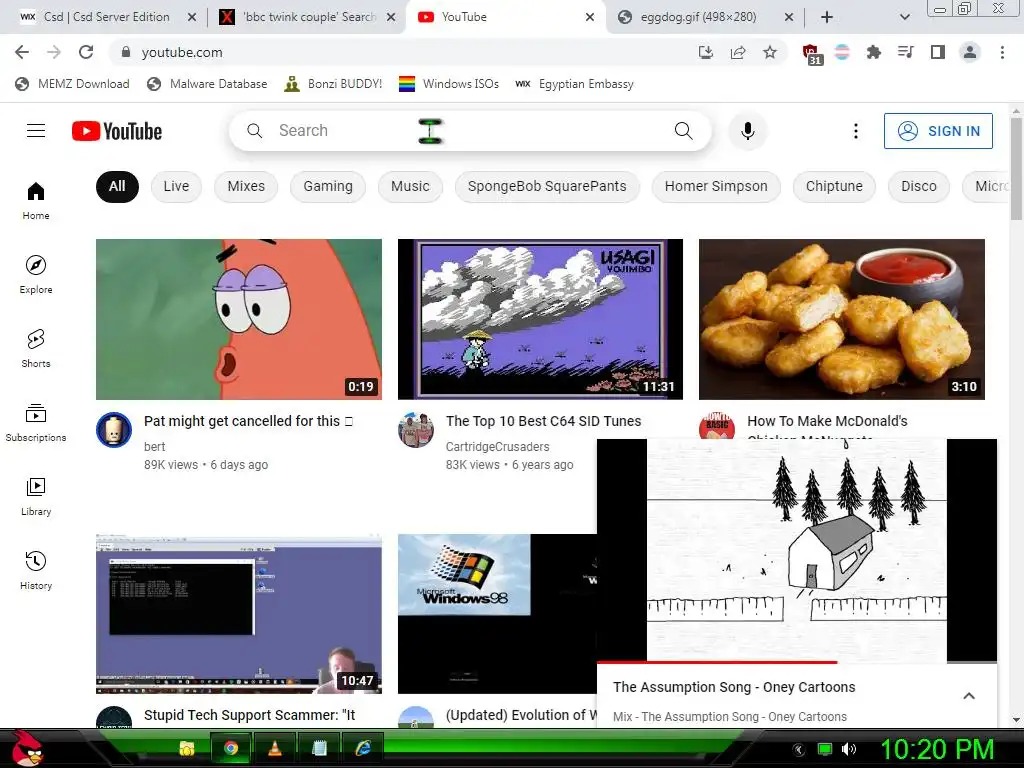Viewport: 1024px width, 768px height.
Task: Open 'Pat might get cancelled' video title
Action: [248, 421]
